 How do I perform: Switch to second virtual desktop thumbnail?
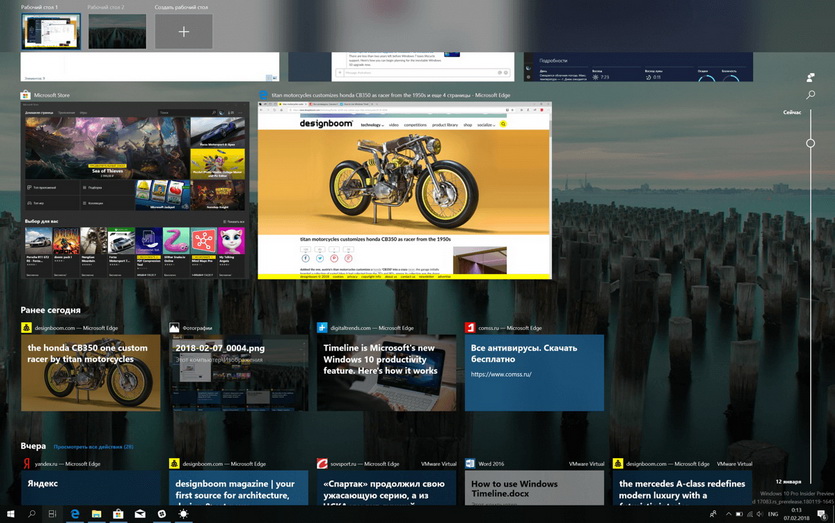117,32
